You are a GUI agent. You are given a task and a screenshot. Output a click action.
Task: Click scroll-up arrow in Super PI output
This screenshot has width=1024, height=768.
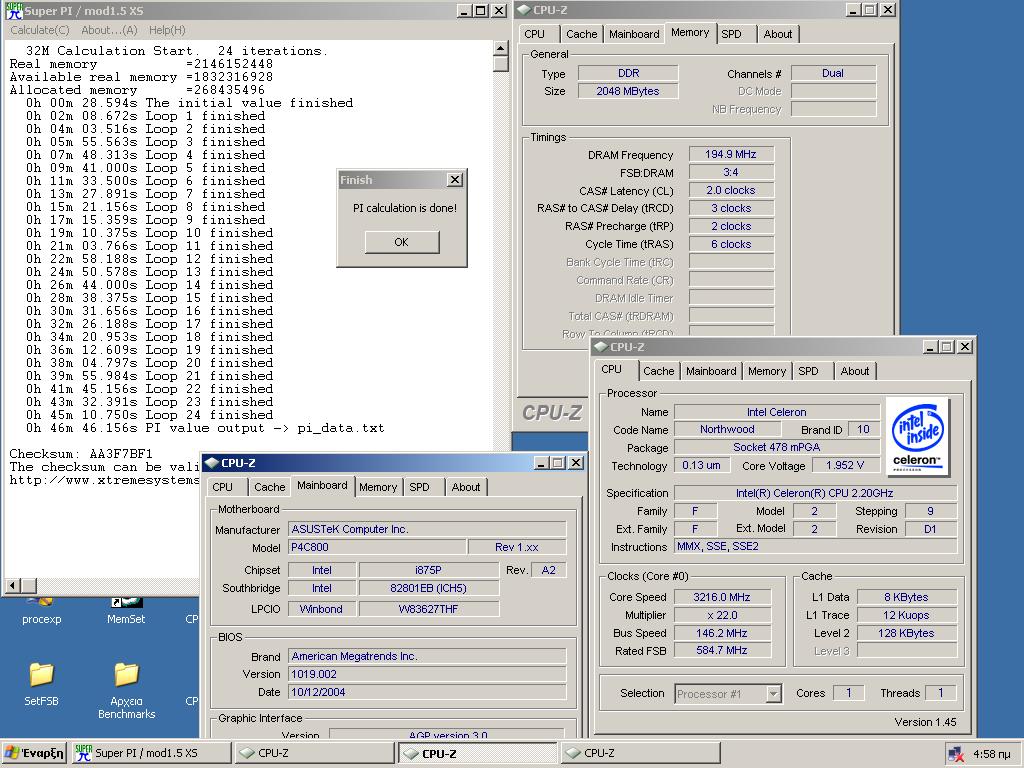(500, 48)
